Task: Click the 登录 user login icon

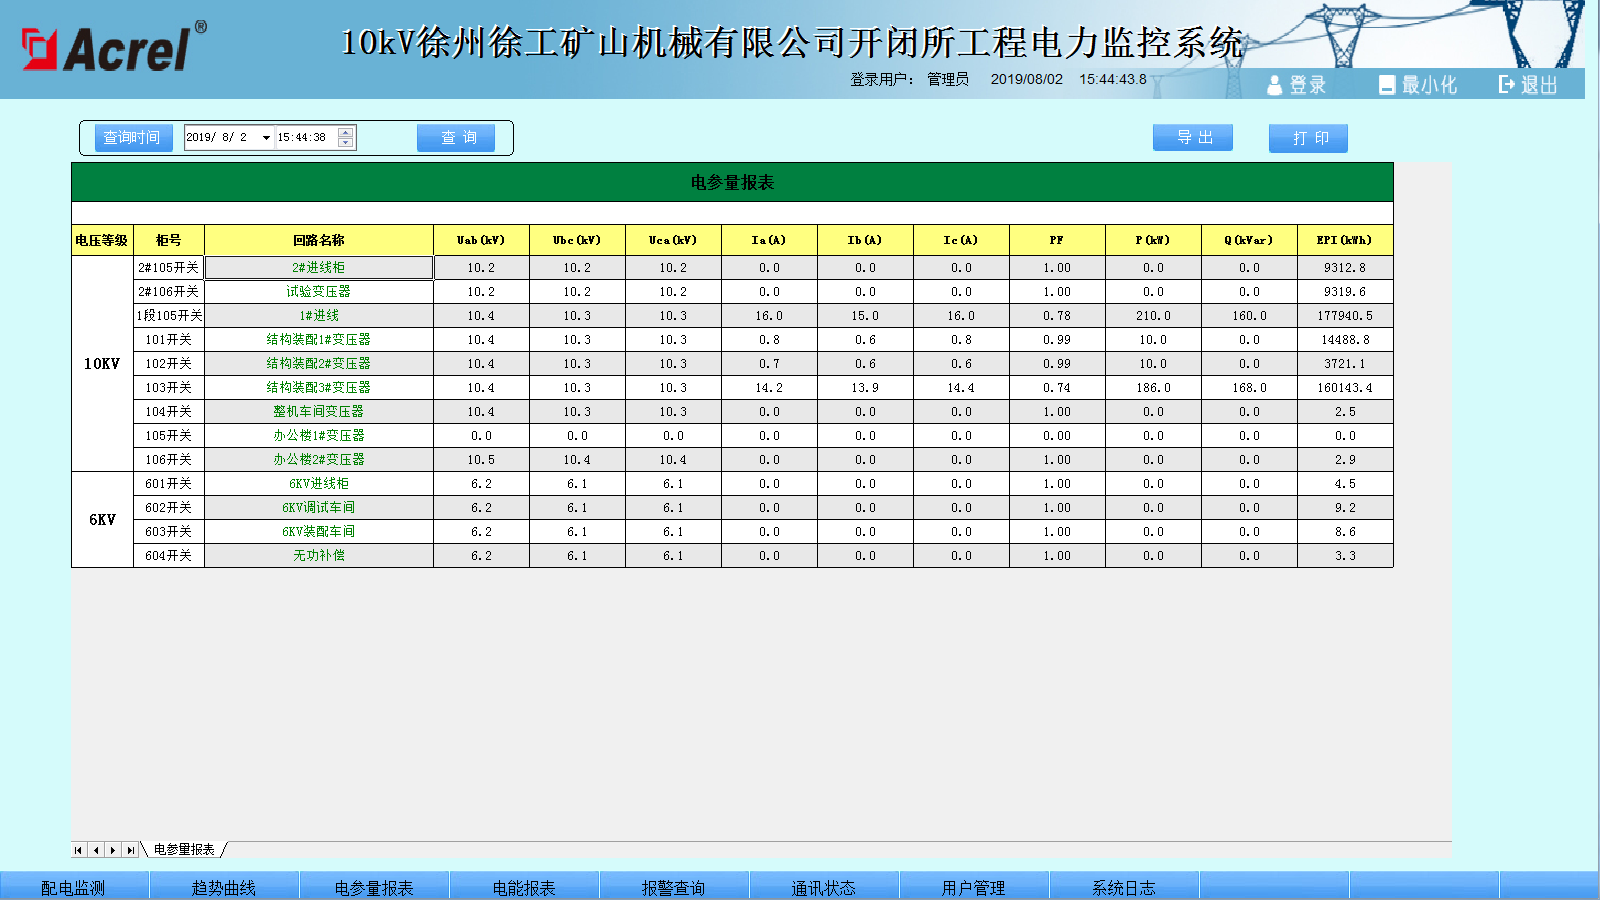Action: click(x=1274, y=86)
